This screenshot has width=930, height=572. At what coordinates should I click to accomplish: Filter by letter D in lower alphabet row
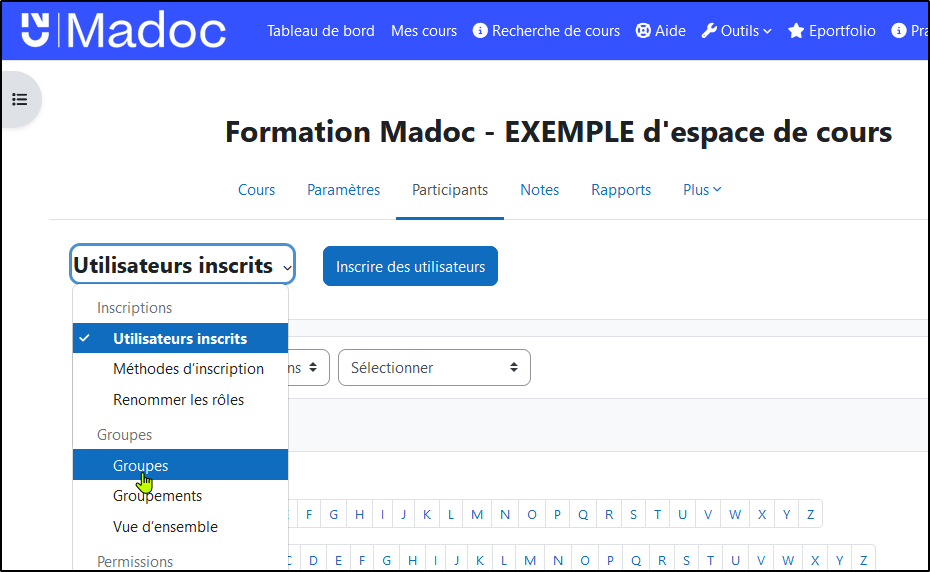(313, 560)
